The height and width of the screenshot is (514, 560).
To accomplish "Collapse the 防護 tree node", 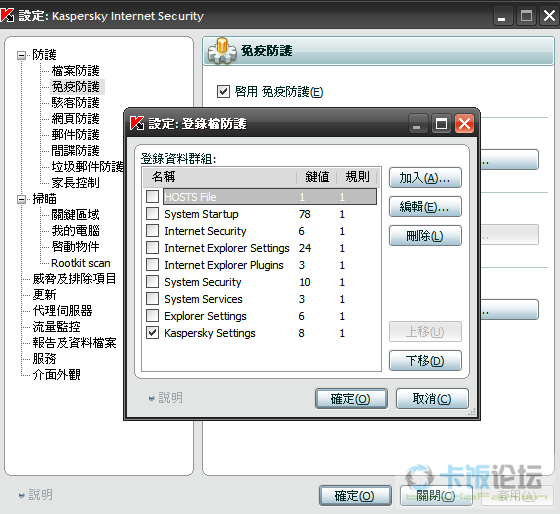I will [21, 55].
